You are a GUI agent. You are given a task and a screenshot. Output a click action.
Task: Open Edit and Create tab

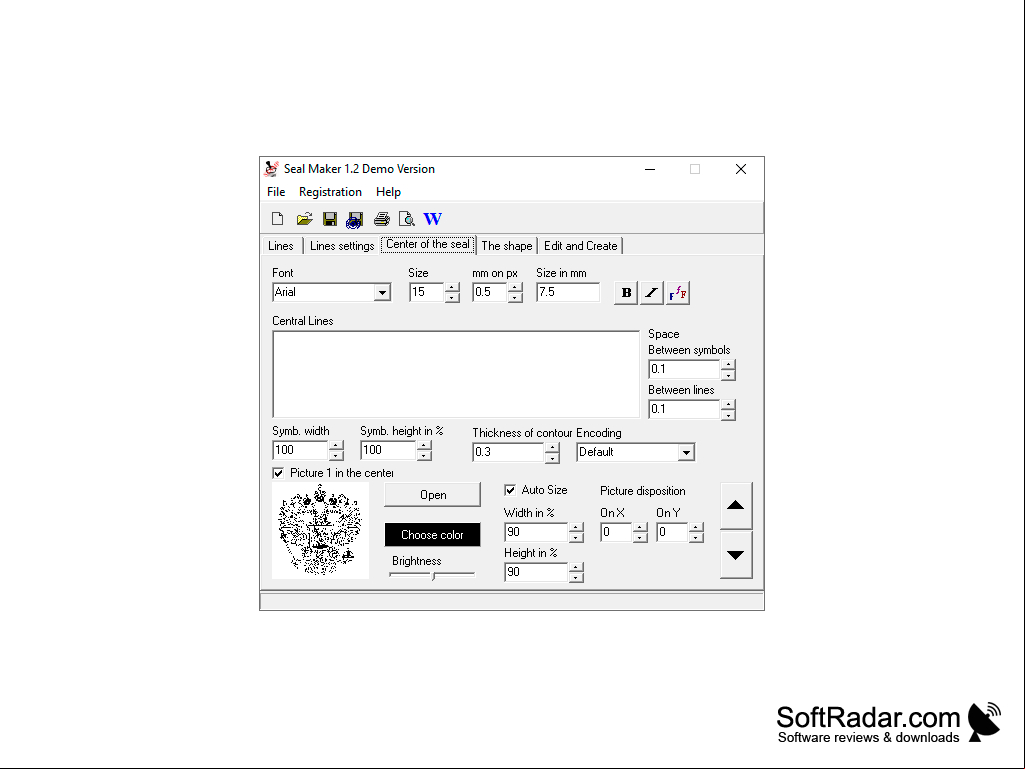[580, 246]
